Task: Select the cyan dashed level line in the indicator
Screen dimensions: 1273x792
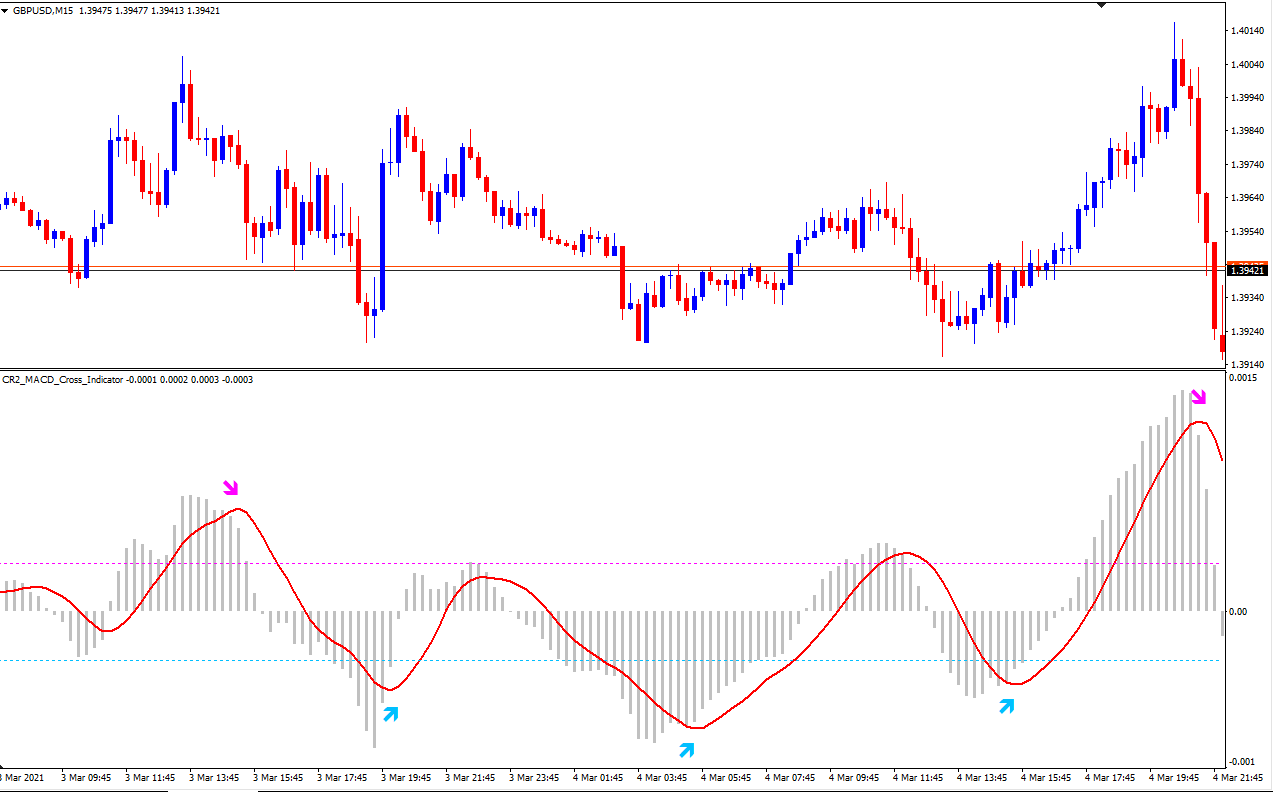Action: (612, 660)
